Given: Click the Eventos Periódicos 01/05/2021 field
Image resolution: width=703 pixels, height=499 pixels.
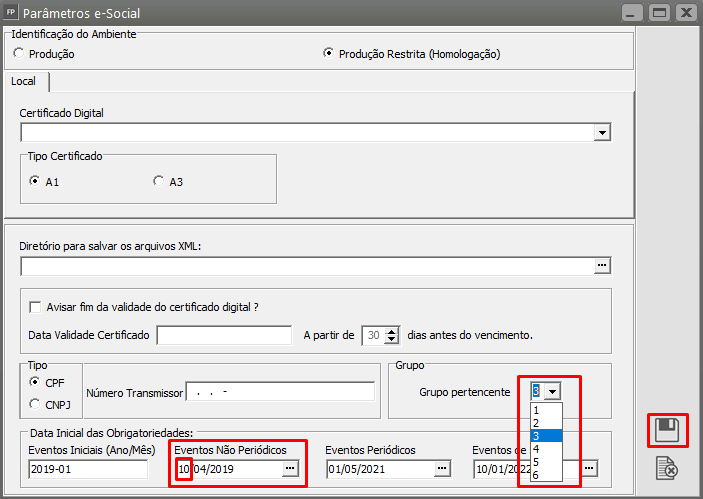Looking at the screenshot, I should point(381,469).
